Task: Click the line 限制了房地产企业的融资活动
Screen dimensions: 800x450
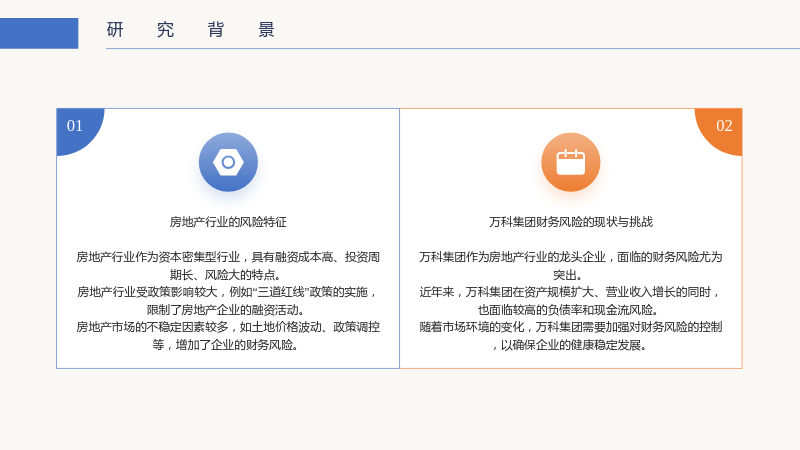Action: 228,310
